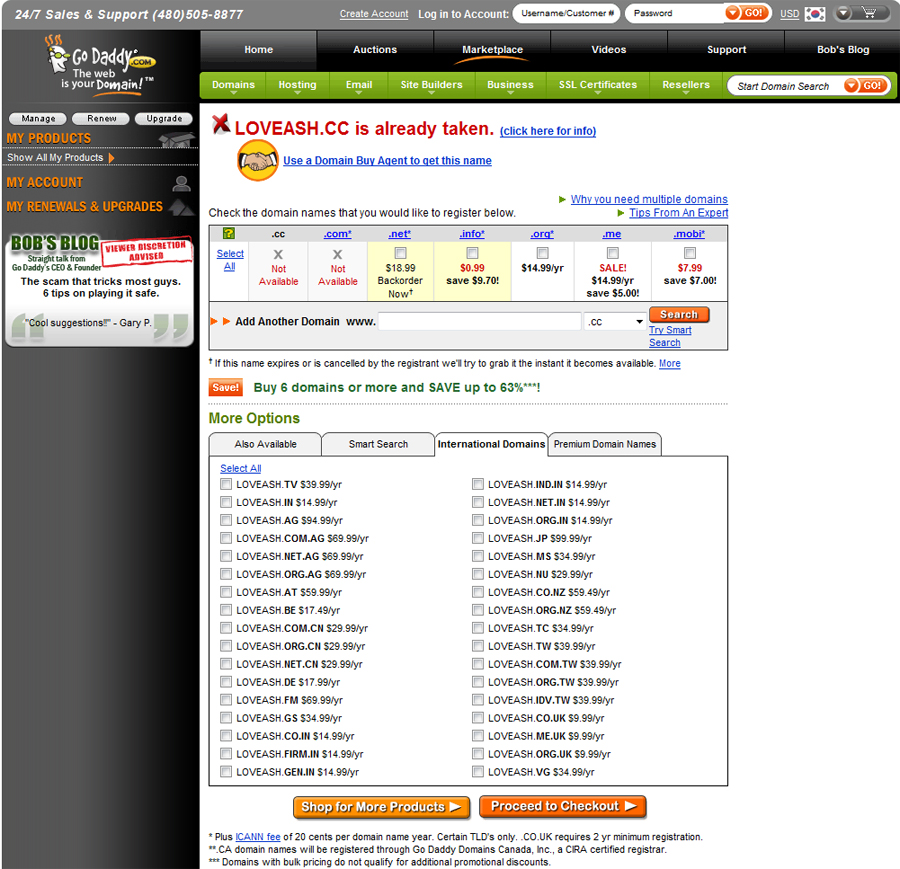Expand the Site Builders navigation menu
900x869 pixels.
coord(431,85)
